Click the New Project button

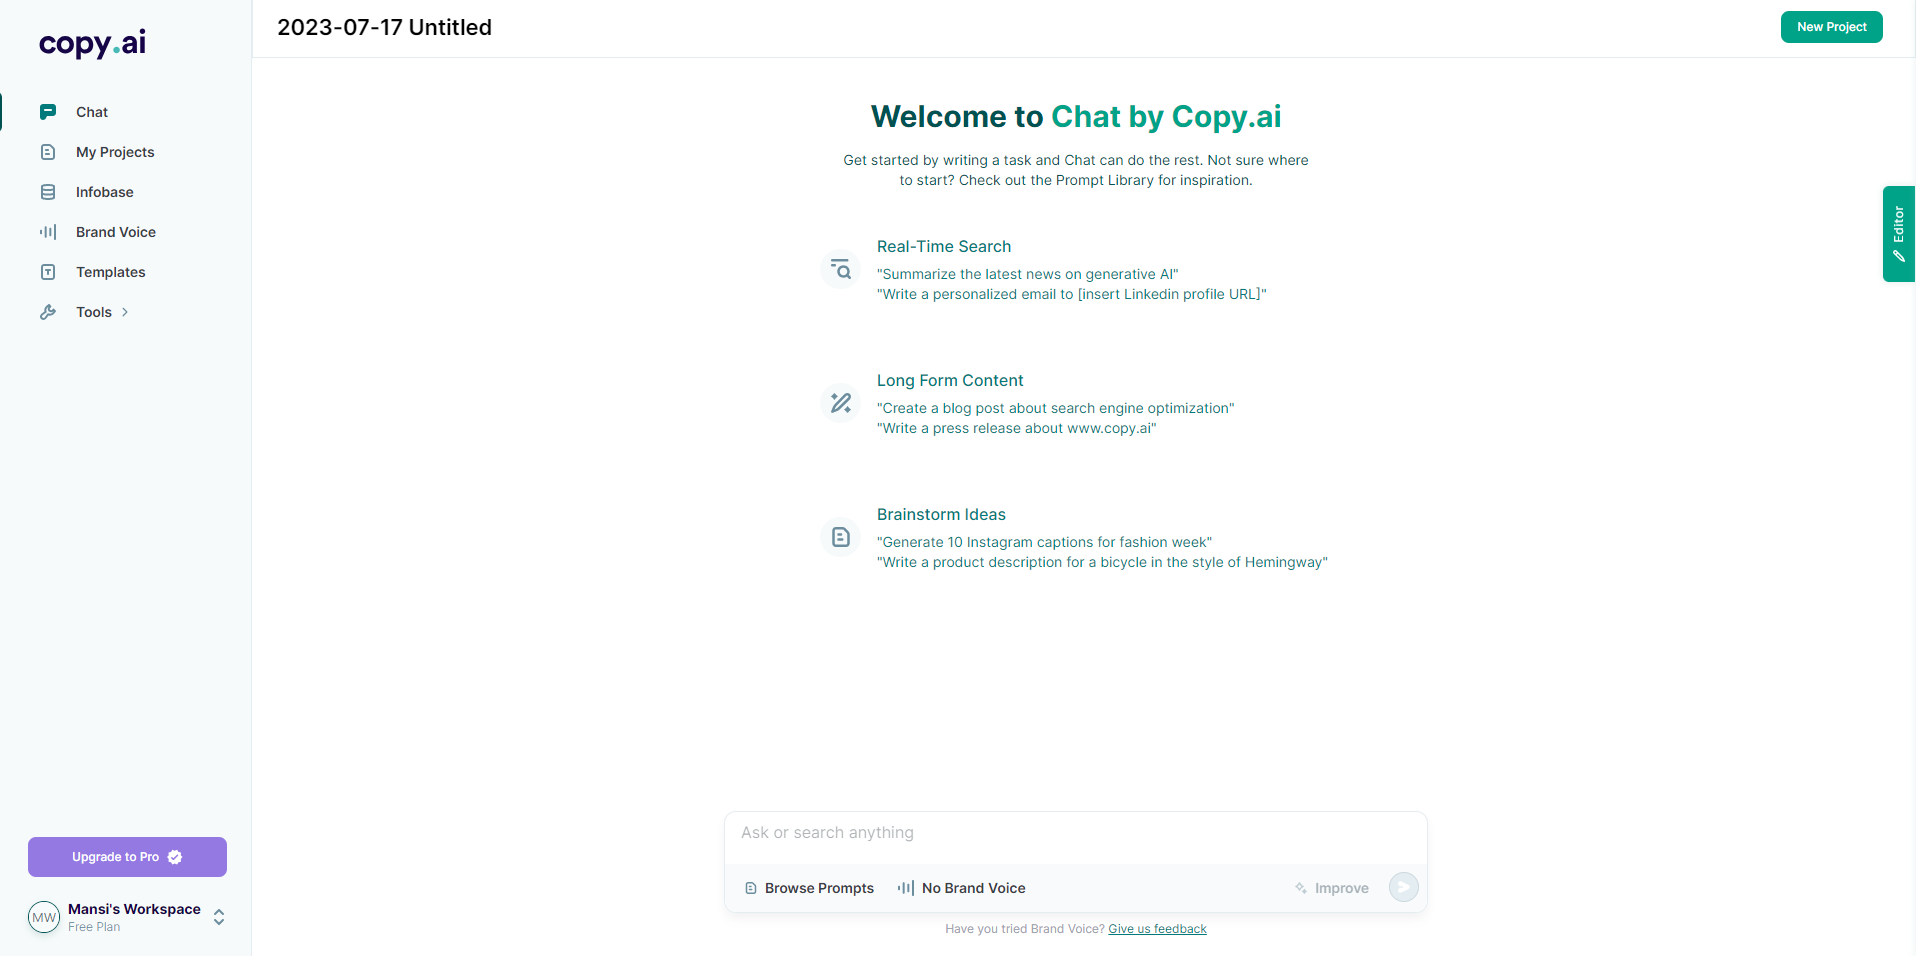point(1831,27)
